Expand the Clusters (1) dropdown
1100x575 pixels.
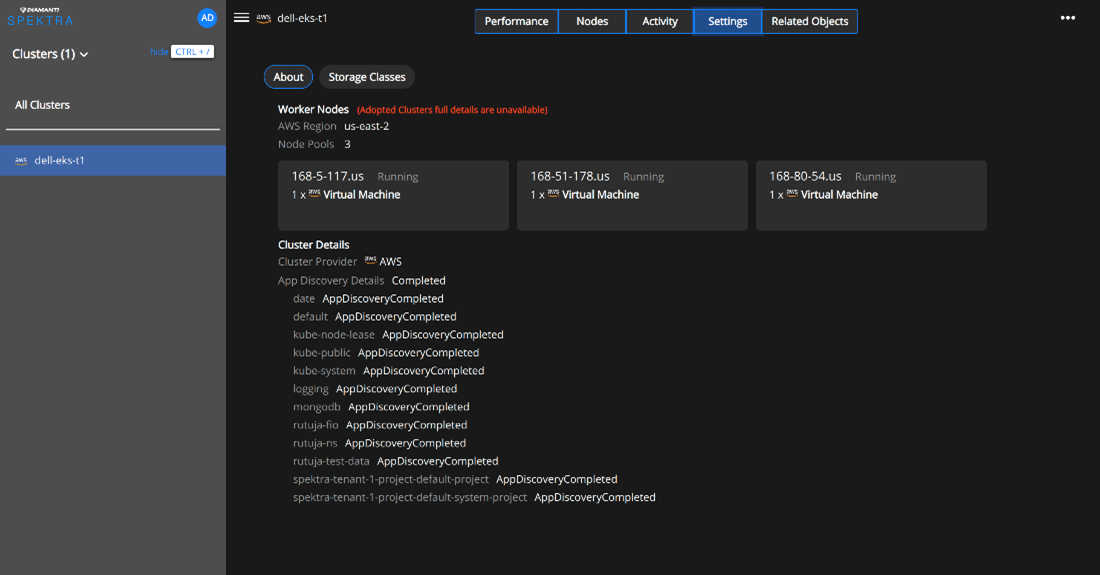tap(50, 54)
